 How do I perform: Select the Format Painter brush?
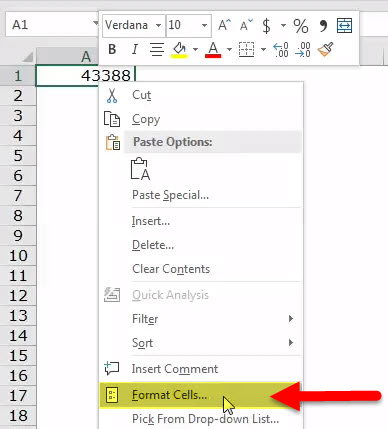(325, 50)
